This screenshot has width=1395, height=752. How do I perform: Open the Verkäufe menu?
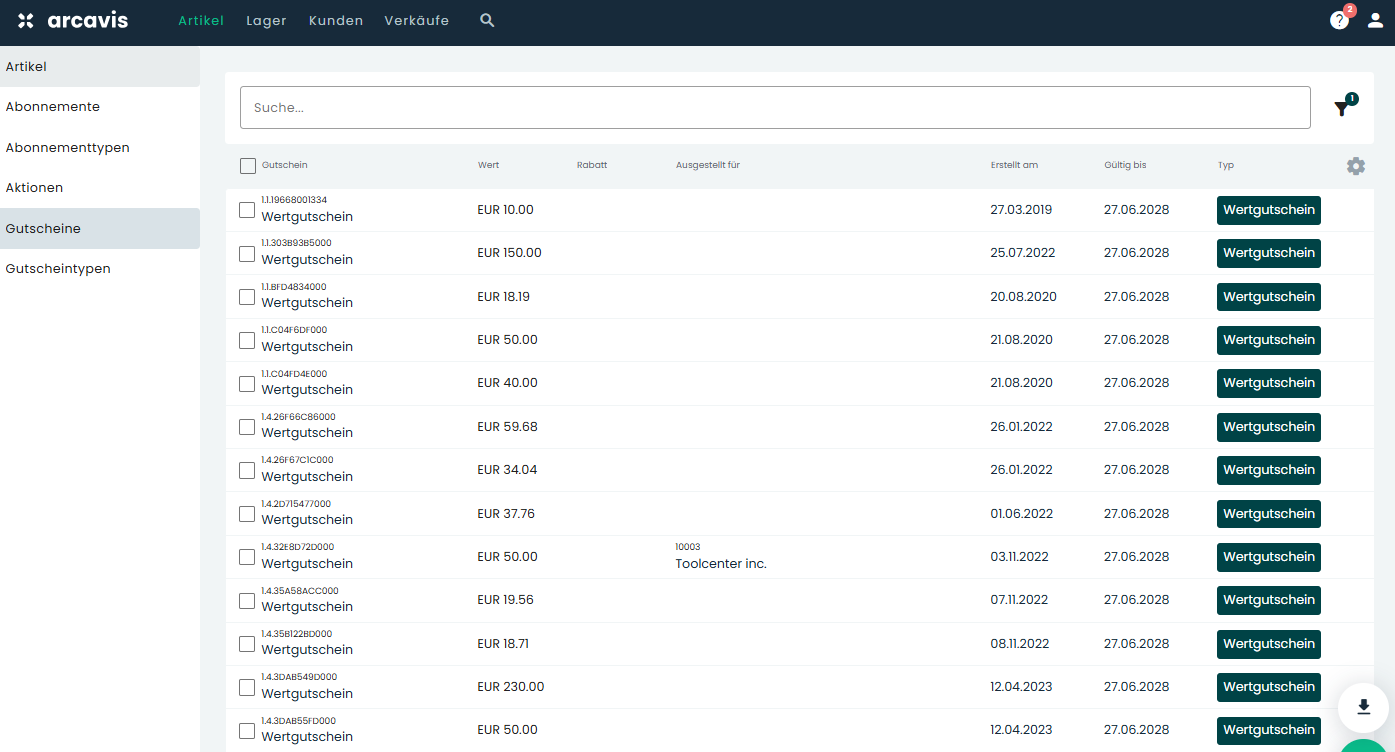click(416, 20)
